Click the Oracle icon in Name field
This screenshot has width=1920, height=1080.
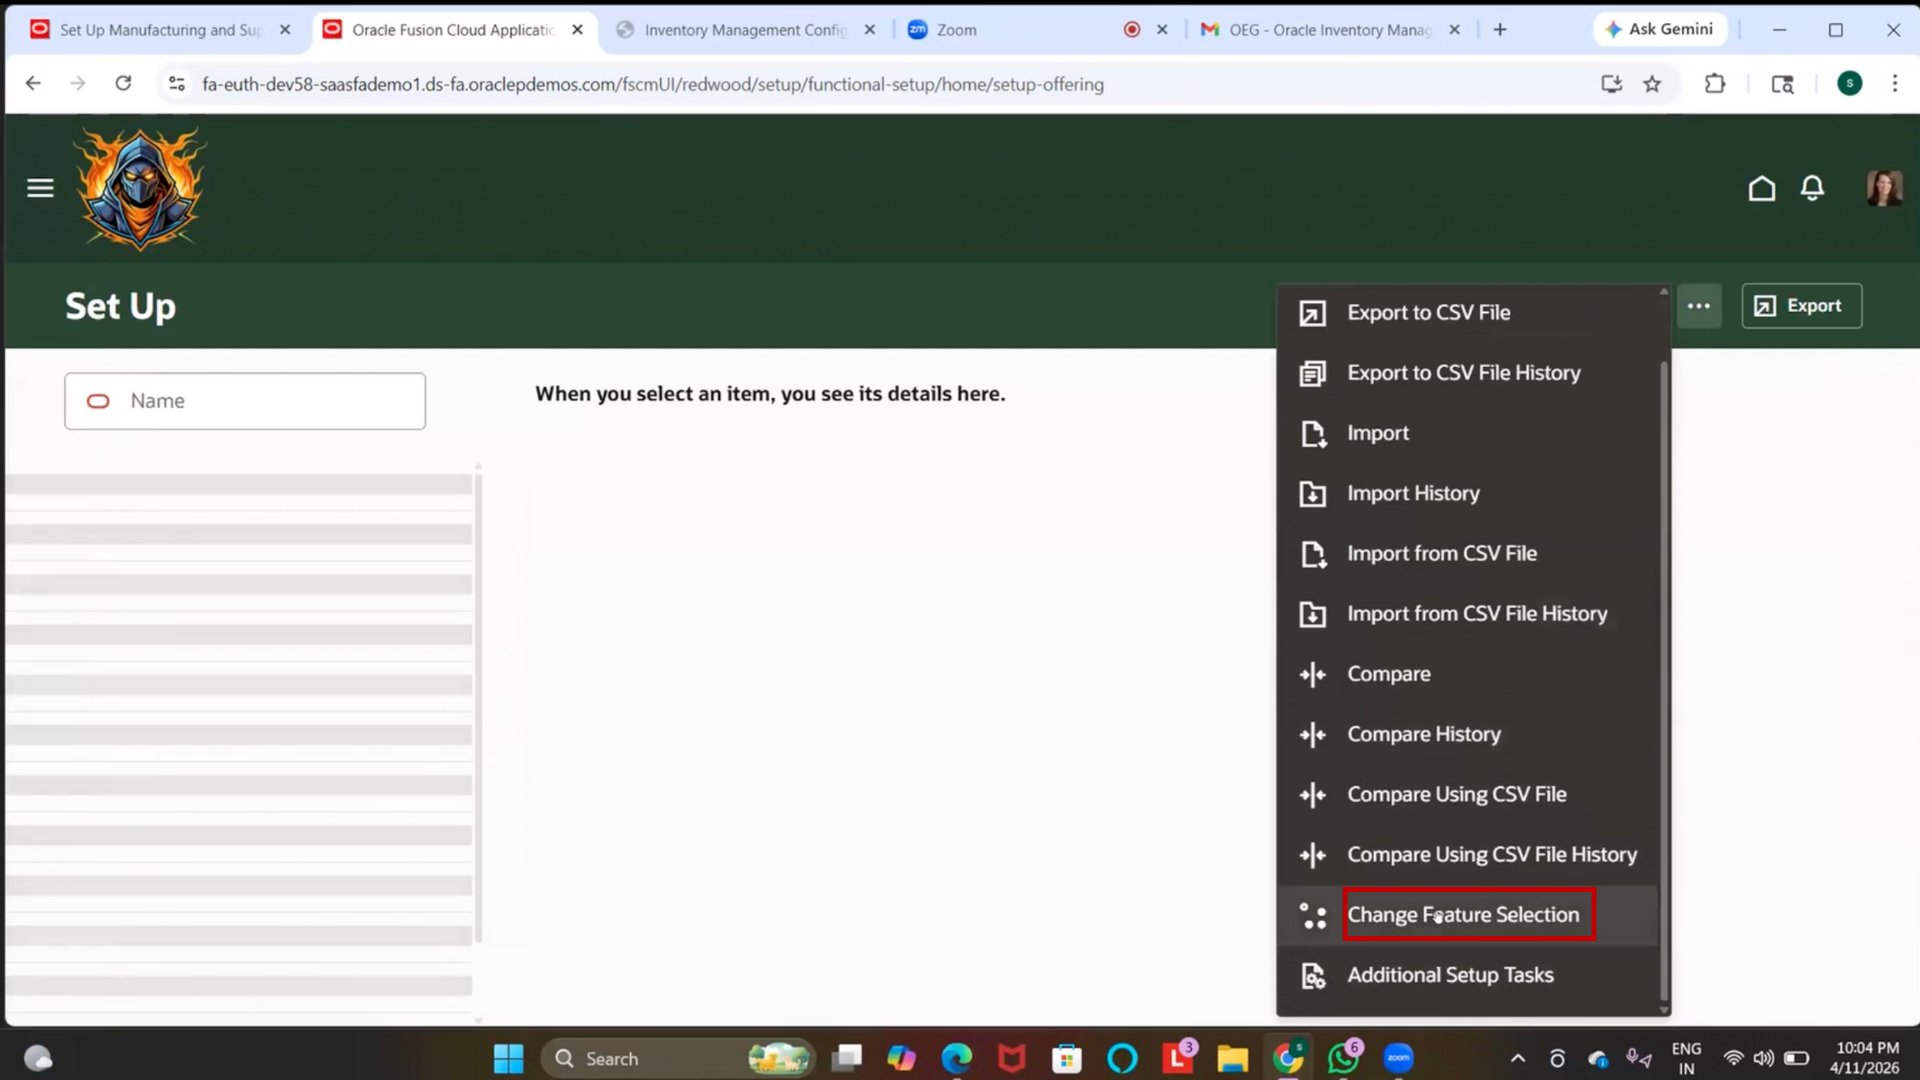coord(98,401)
